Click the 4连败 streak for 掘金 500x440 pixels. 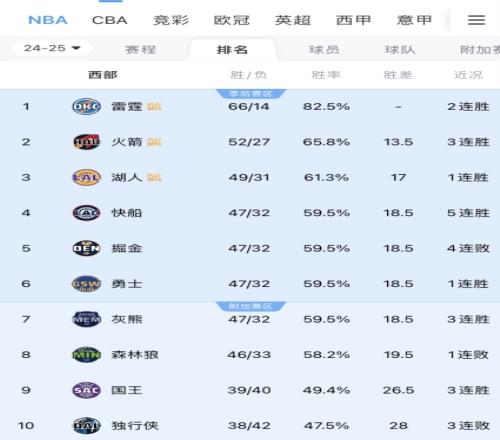click(x=468, y=248)
